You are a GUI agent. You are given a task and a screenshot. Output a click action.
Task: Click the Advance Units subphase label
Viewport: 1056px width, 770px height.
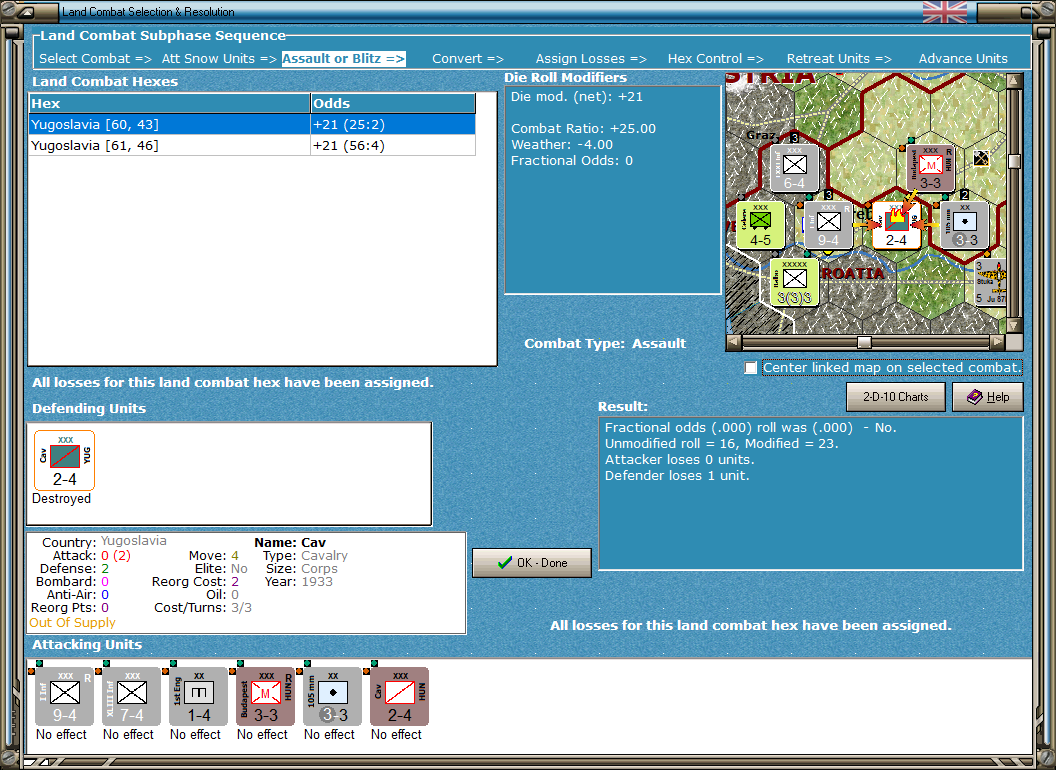click(963, 59)
